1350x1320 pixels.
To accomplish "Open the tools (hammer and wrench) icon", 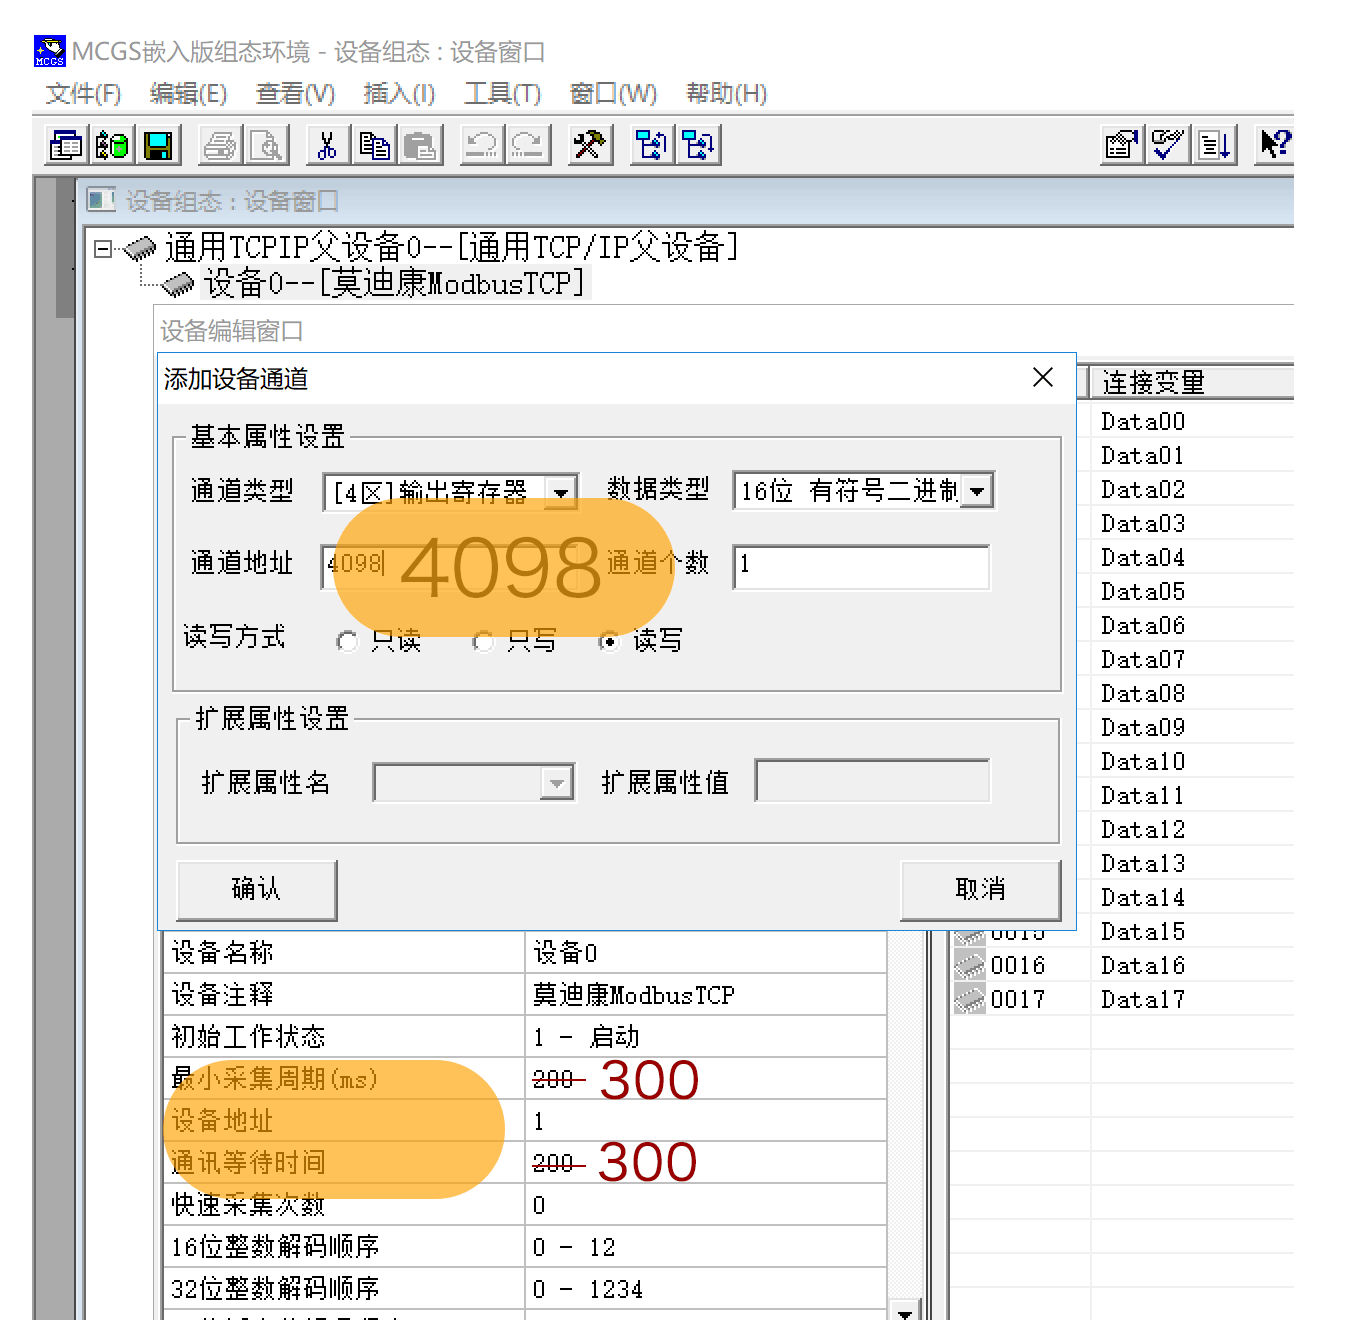I will click(589, 145).
